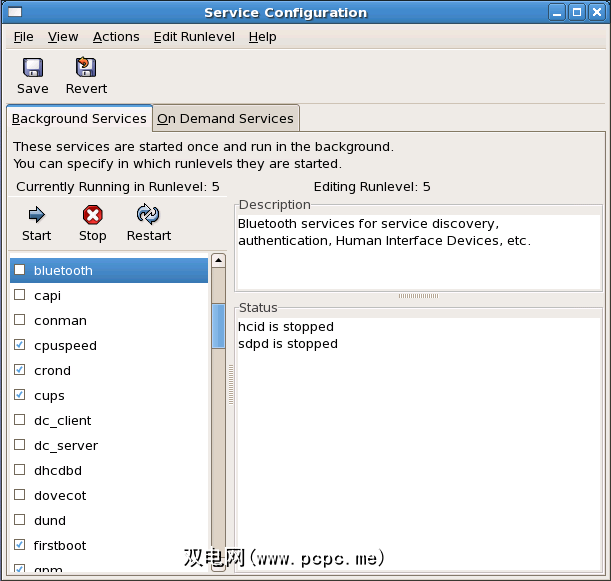
Task: Click the Restart service icon
Action: pos(148,214)
